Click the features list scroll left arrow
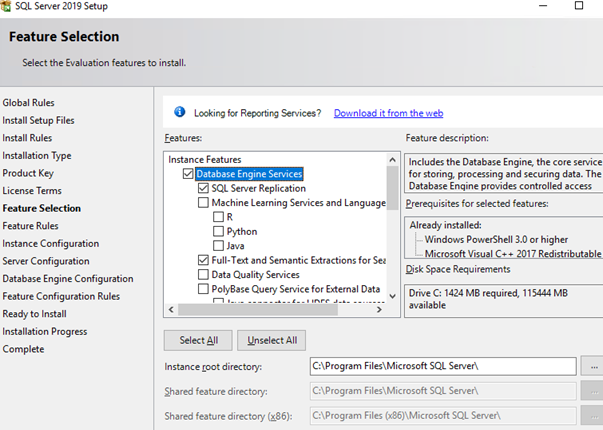 172,310
